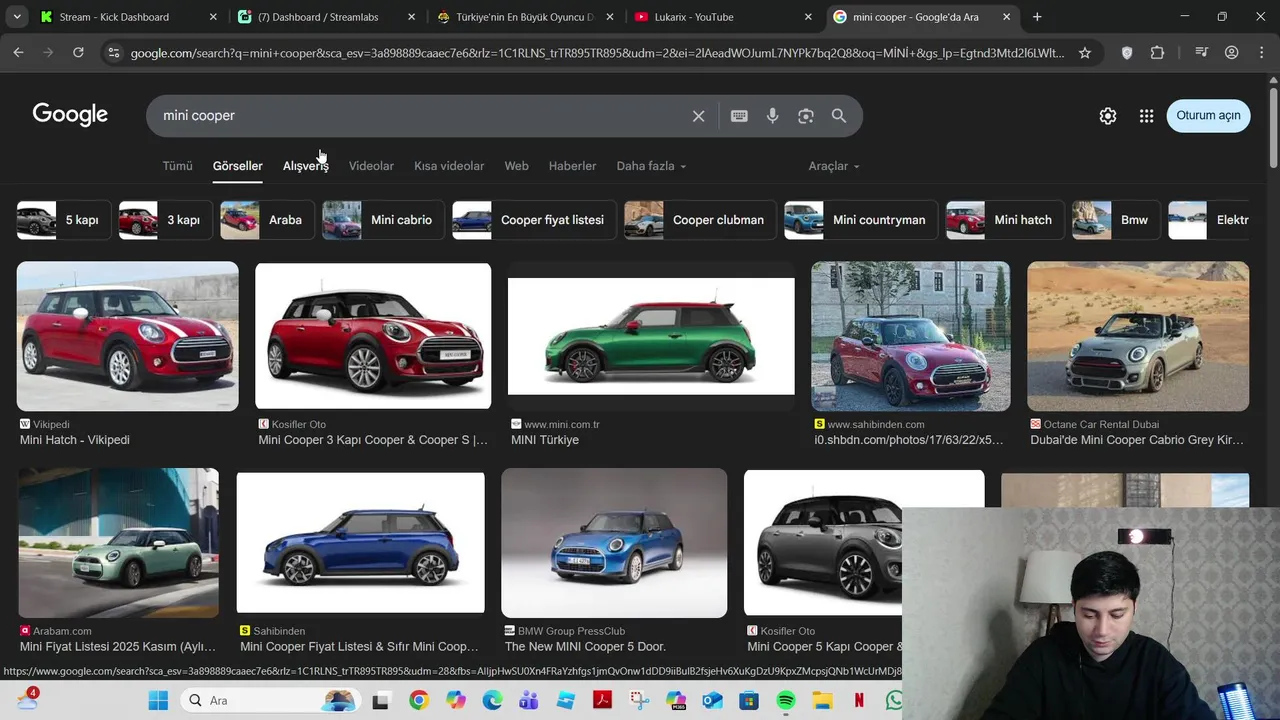Filter by Mini hatch chip
This screenshot has height=720, width=1280.
click(1005, 220)
